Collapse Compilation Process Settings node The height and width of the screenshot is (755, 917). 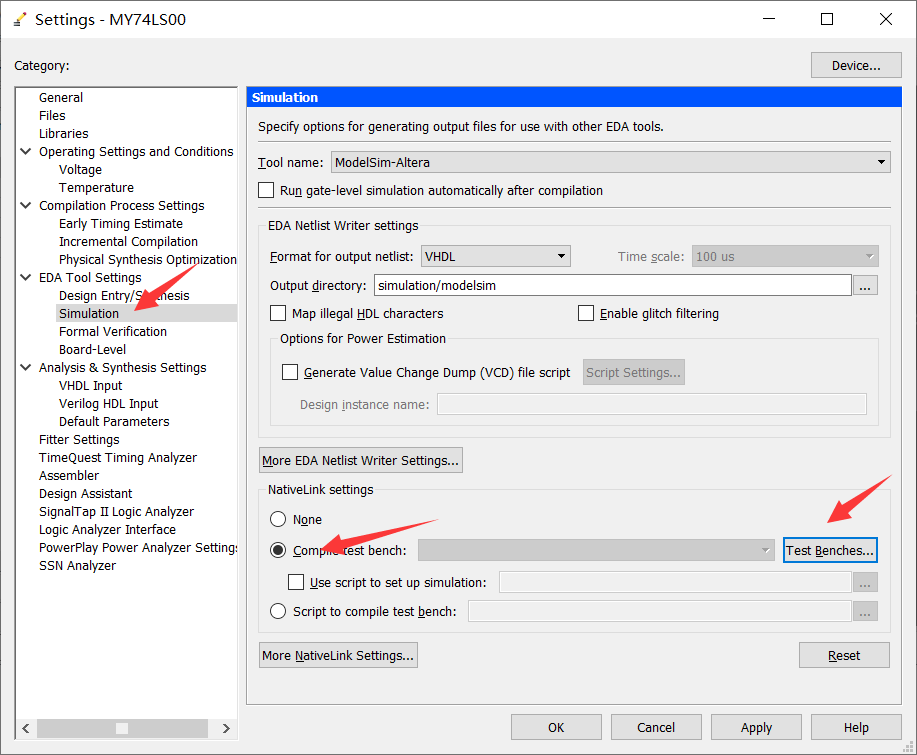[26, 205]
